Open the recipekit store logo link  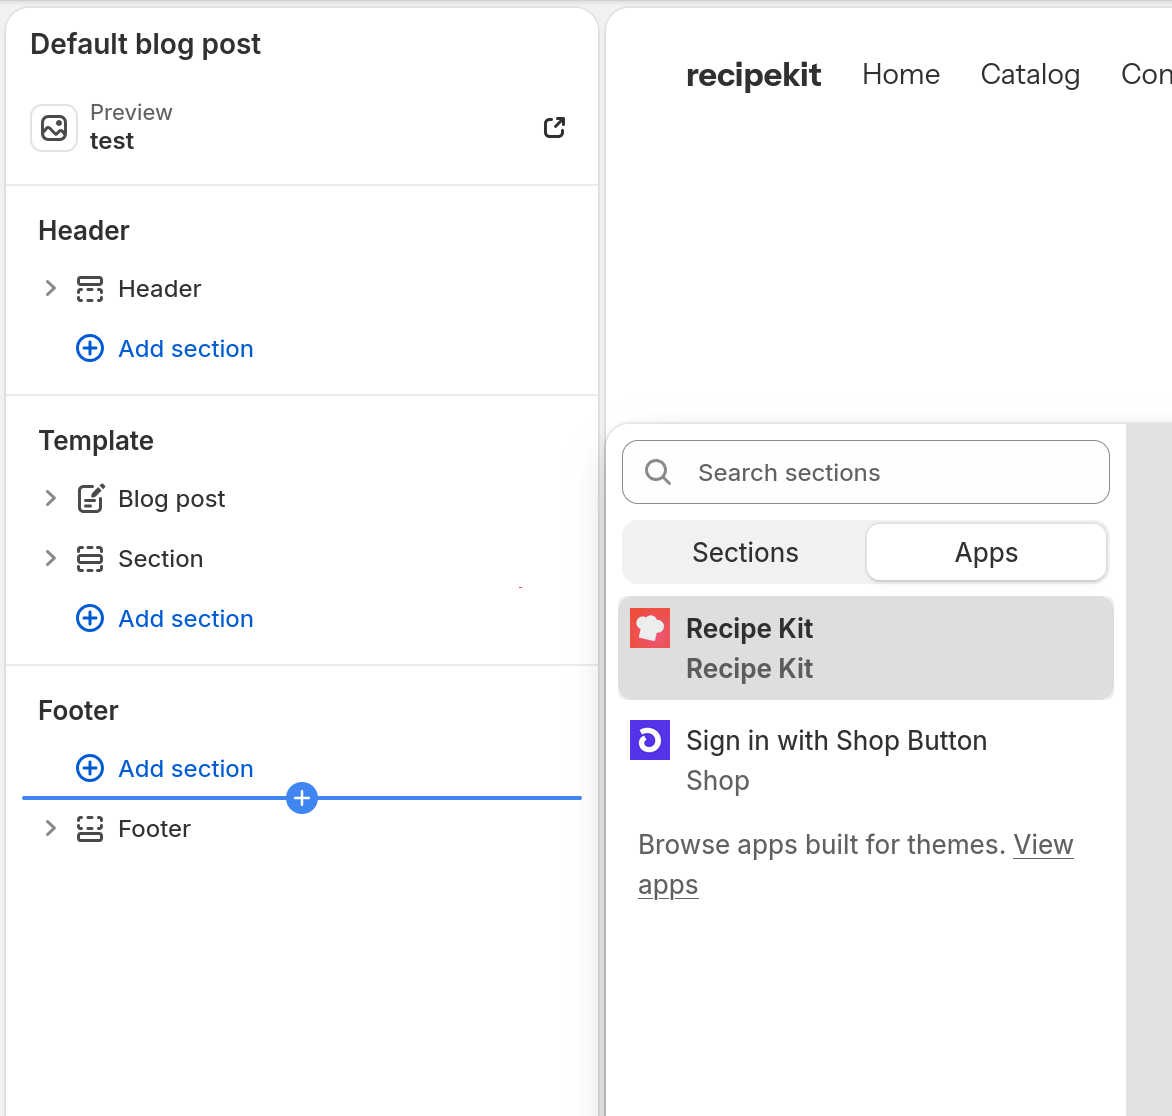pos(753,75)
